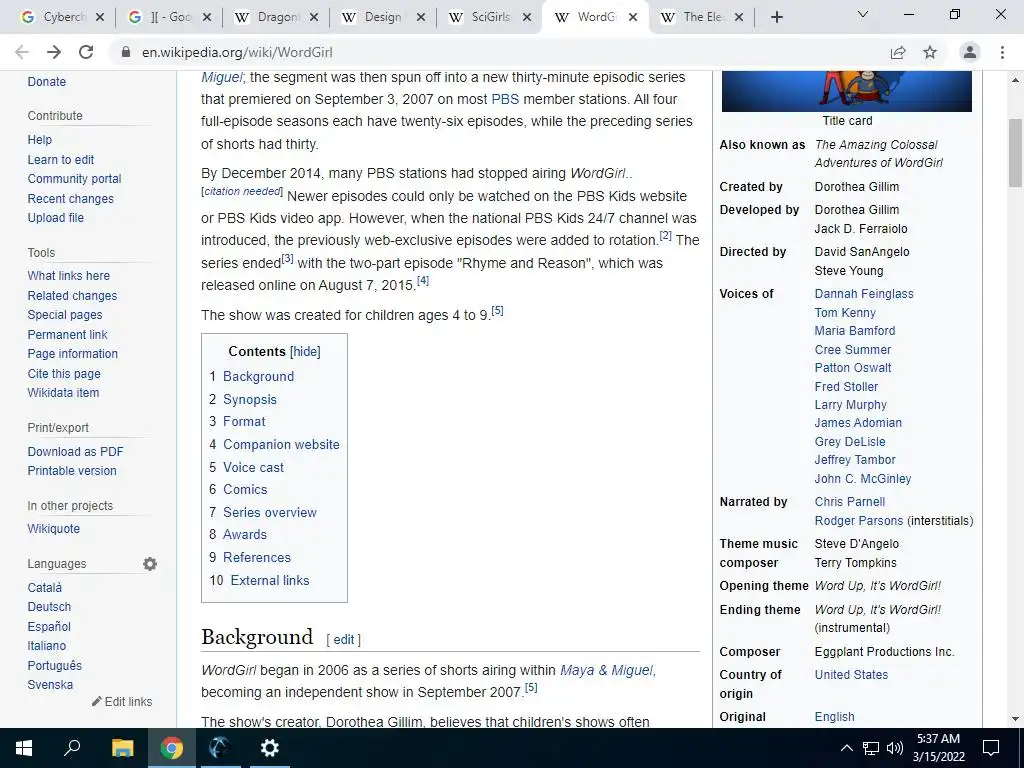Open Wikiquote project link
Image resolution: width=1024 pixels, height=768 pixels.
tap(54, 528)
